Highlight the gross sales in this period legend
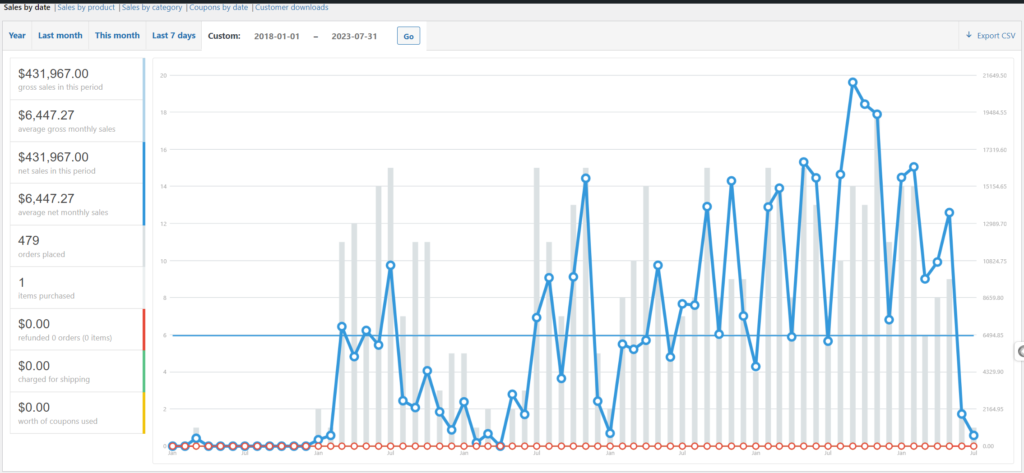The height and width of the screenshot is (473, 1024). click(78, 79)
